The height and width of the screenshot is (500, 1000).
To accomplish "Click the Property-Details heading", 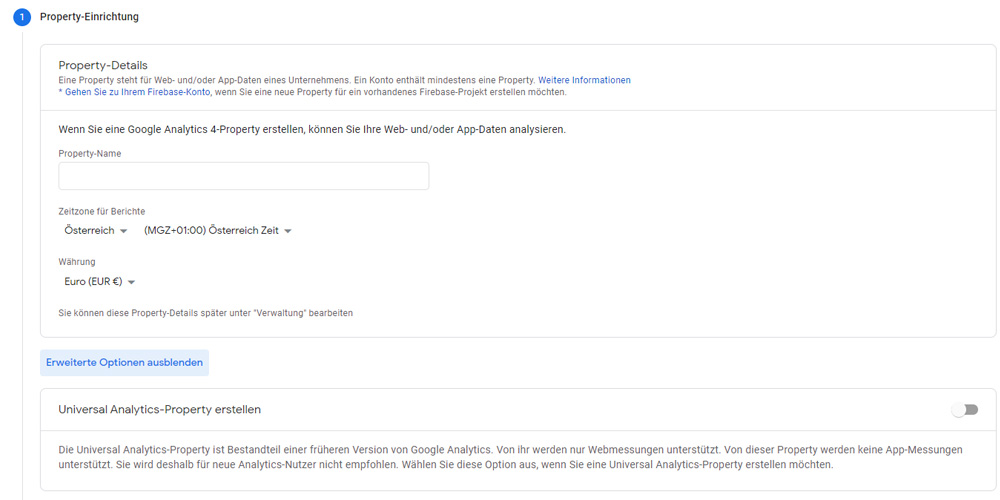I will click(103, 65).
